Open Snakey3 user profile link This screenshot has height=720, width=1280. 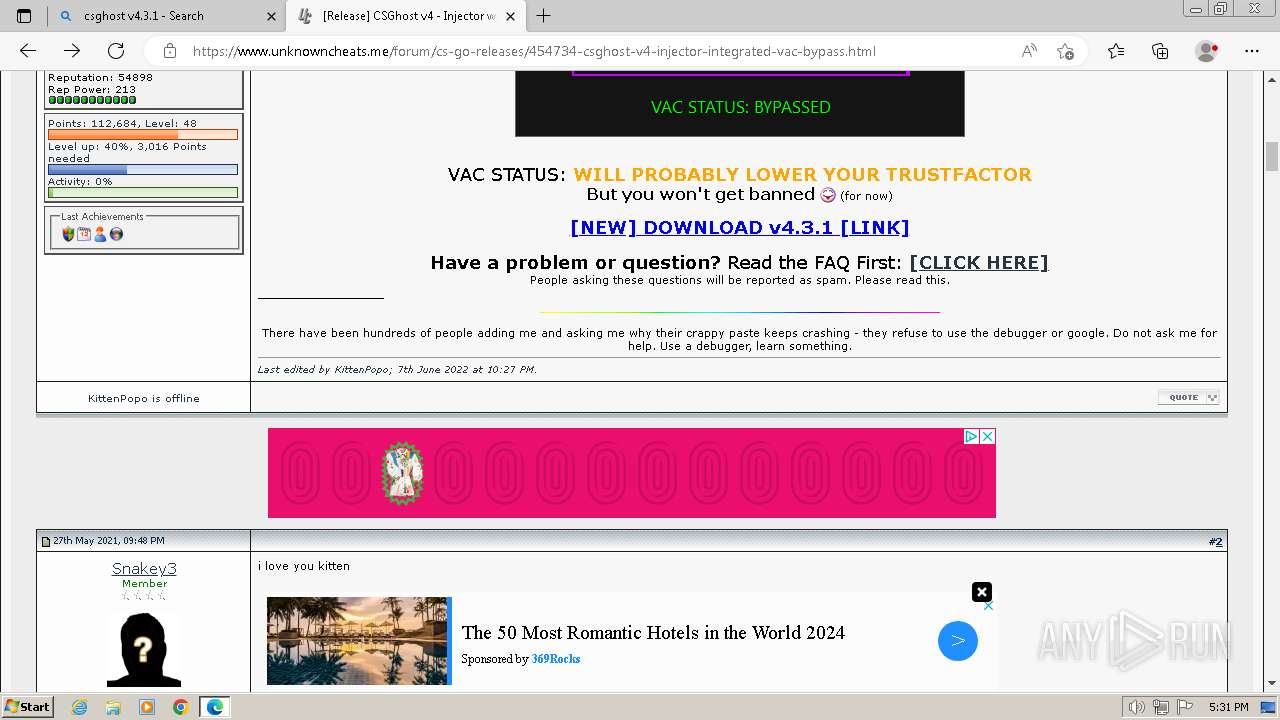(144, 569)
